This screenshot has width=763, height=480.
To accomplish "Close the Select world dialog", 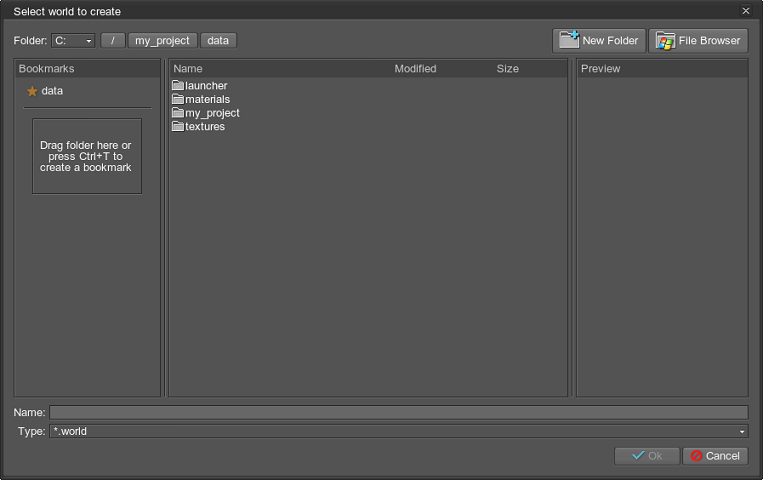I will [x=746, y=11].
